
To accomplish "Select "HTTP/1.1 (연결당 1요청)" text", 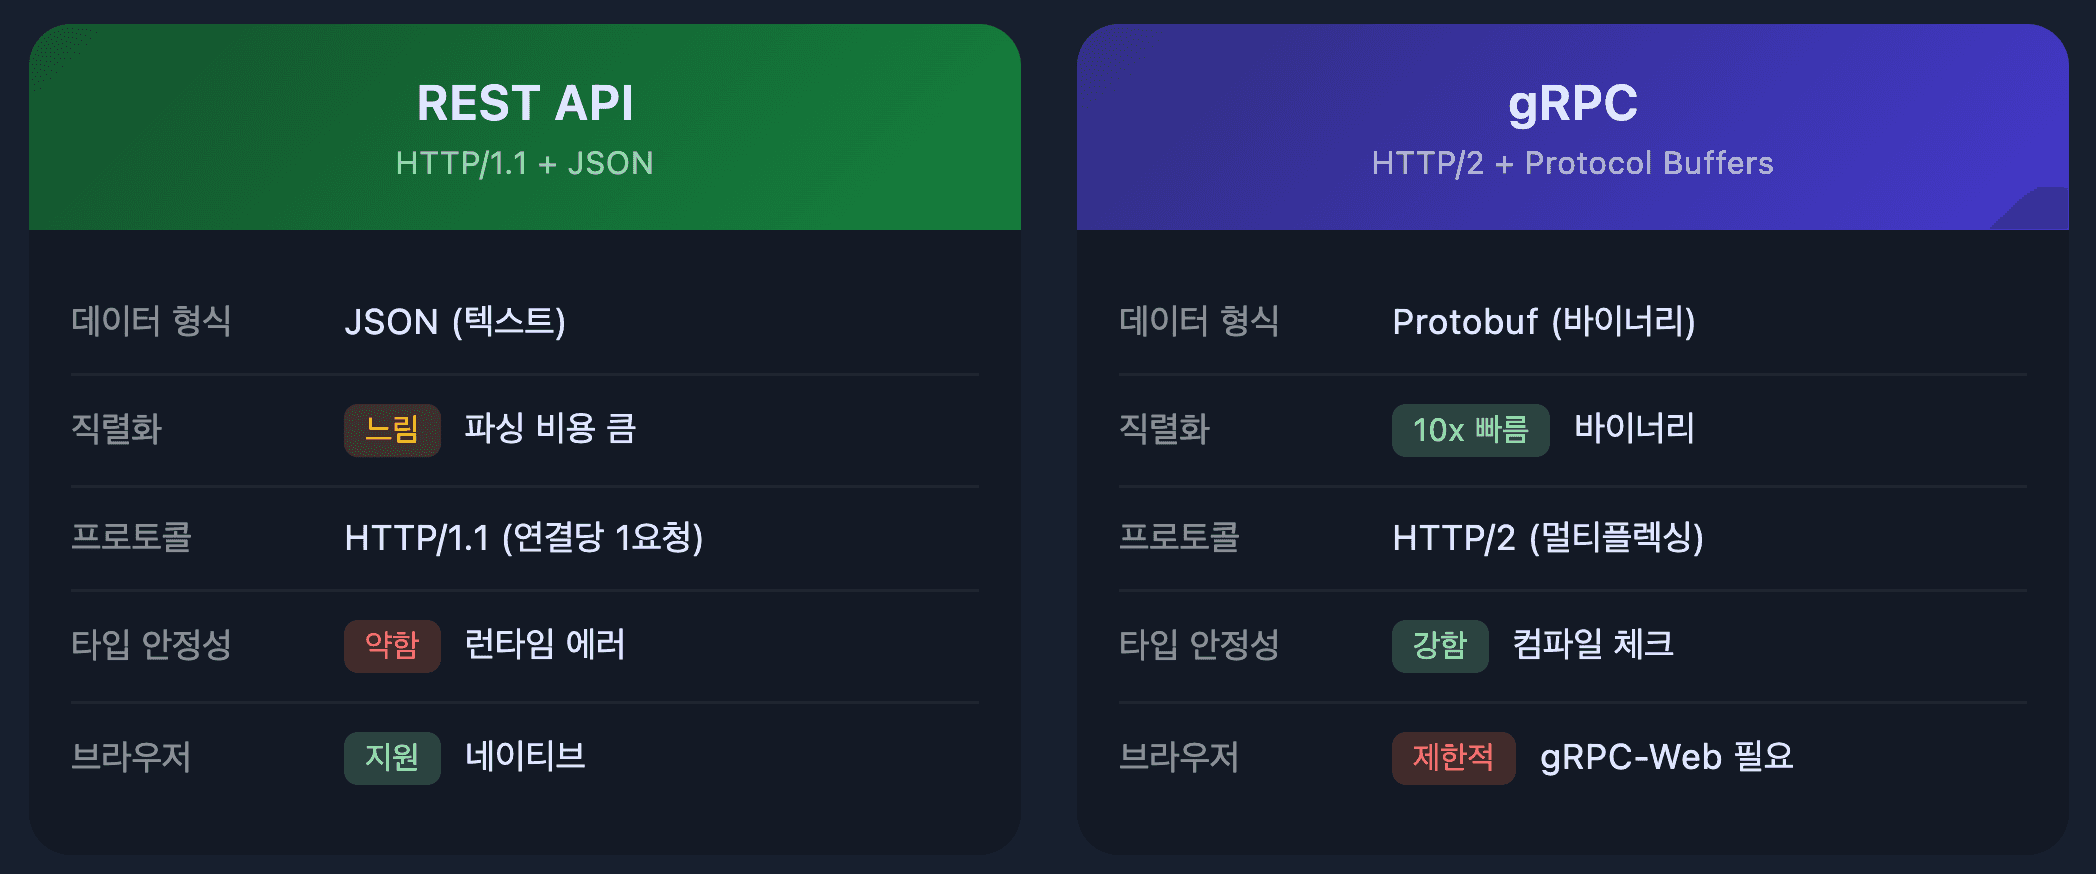I will (523, 538).
